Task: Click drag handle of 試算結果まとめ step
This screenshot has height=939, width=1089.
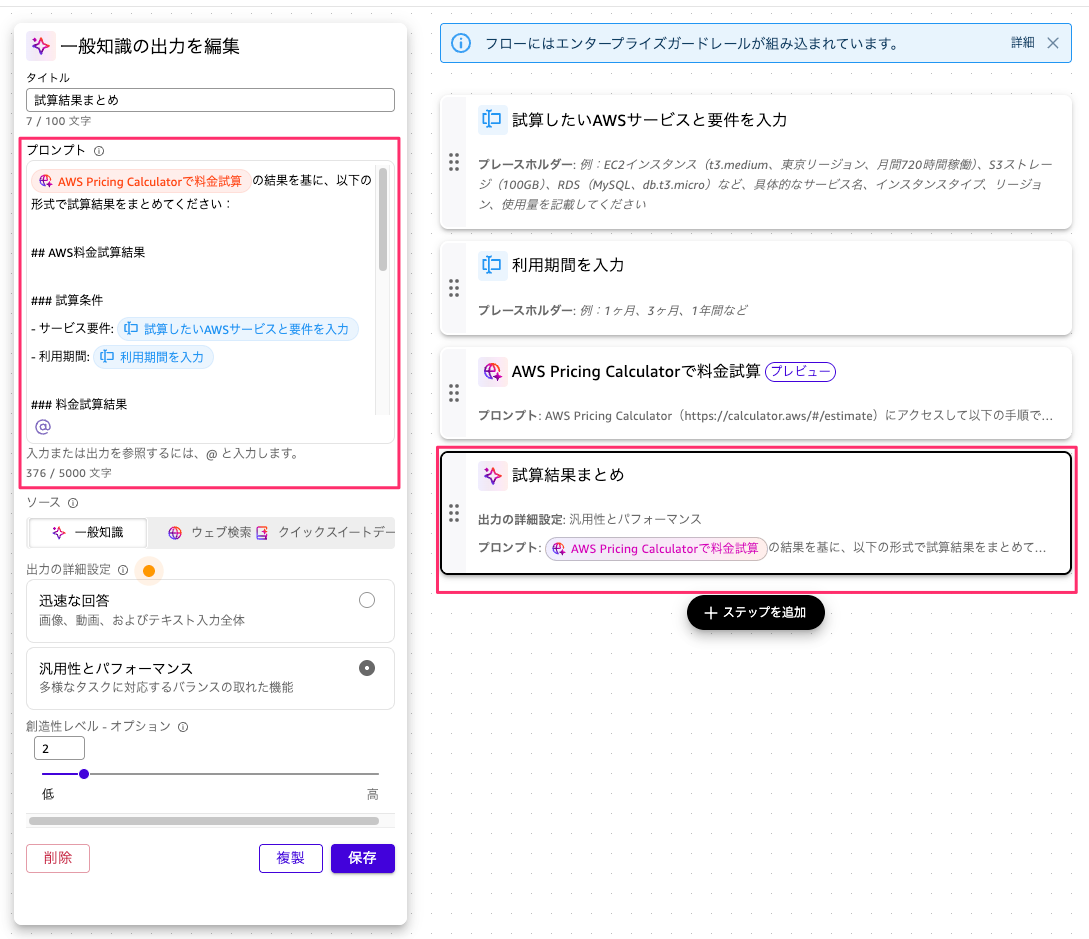Action: point(453,513)
